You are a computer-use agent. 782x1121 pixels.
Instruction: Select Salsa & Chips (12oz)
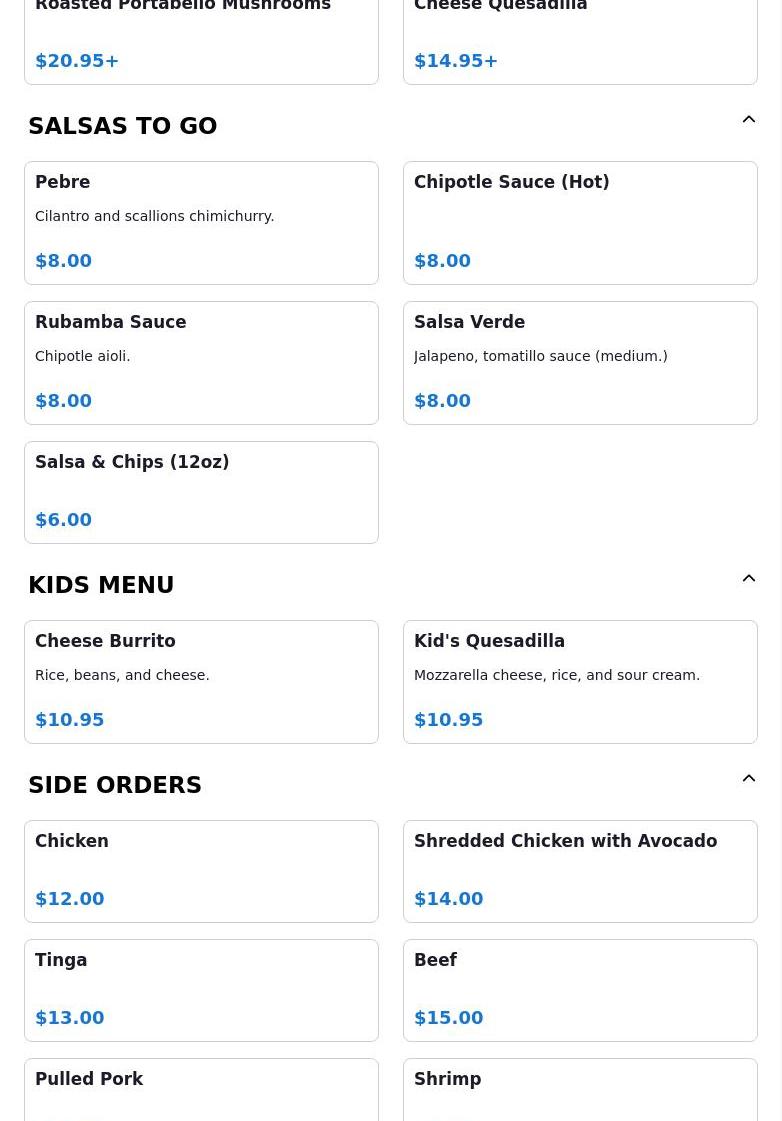[x=201, y=492]
